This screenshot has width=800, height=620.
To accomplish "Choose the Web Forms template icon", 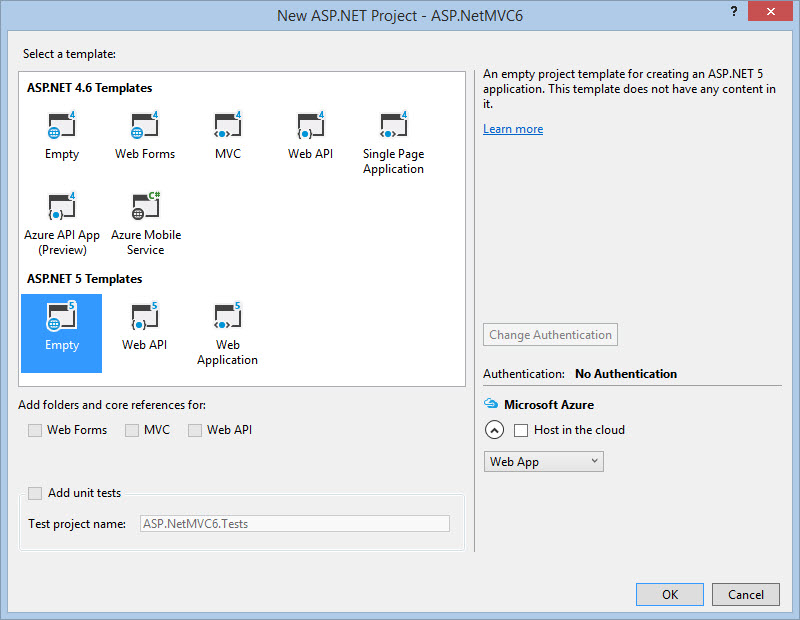I will (145, 125).
